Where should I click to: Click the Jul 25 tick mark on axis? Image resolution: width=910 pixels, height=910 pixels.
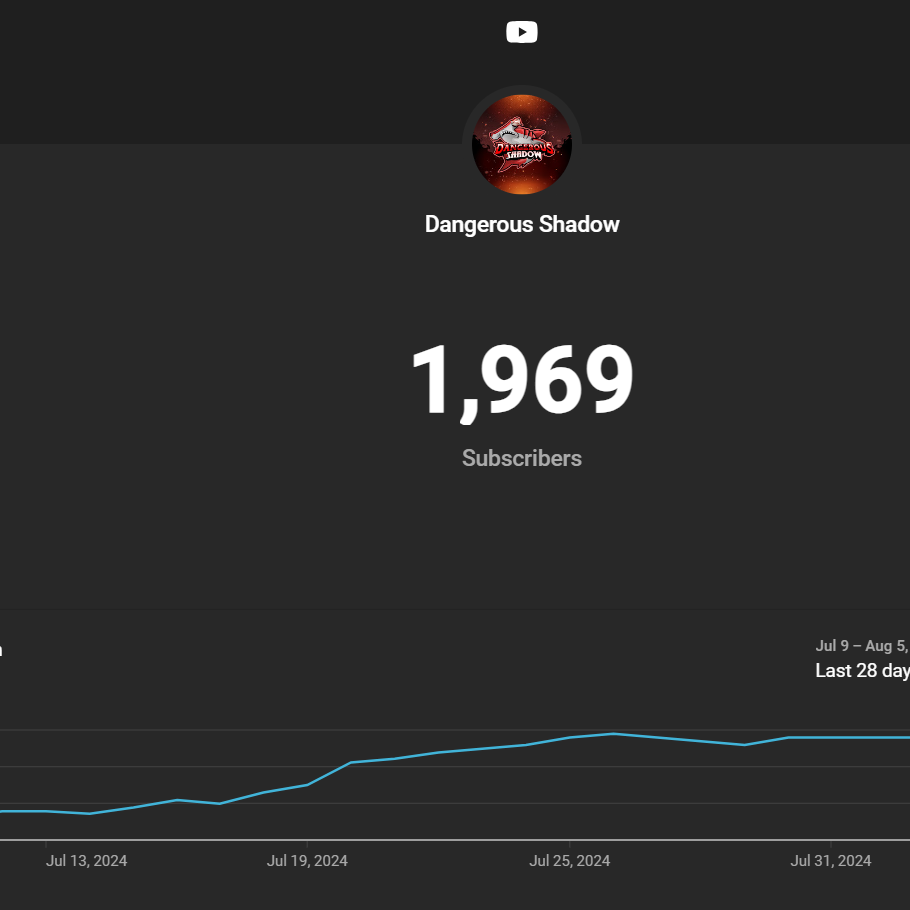569,843
